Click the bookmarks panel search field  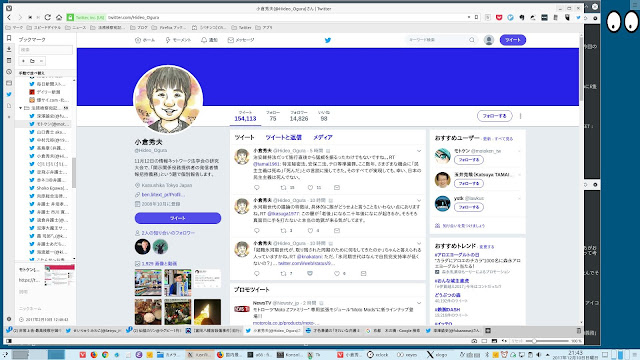point(45,50)
